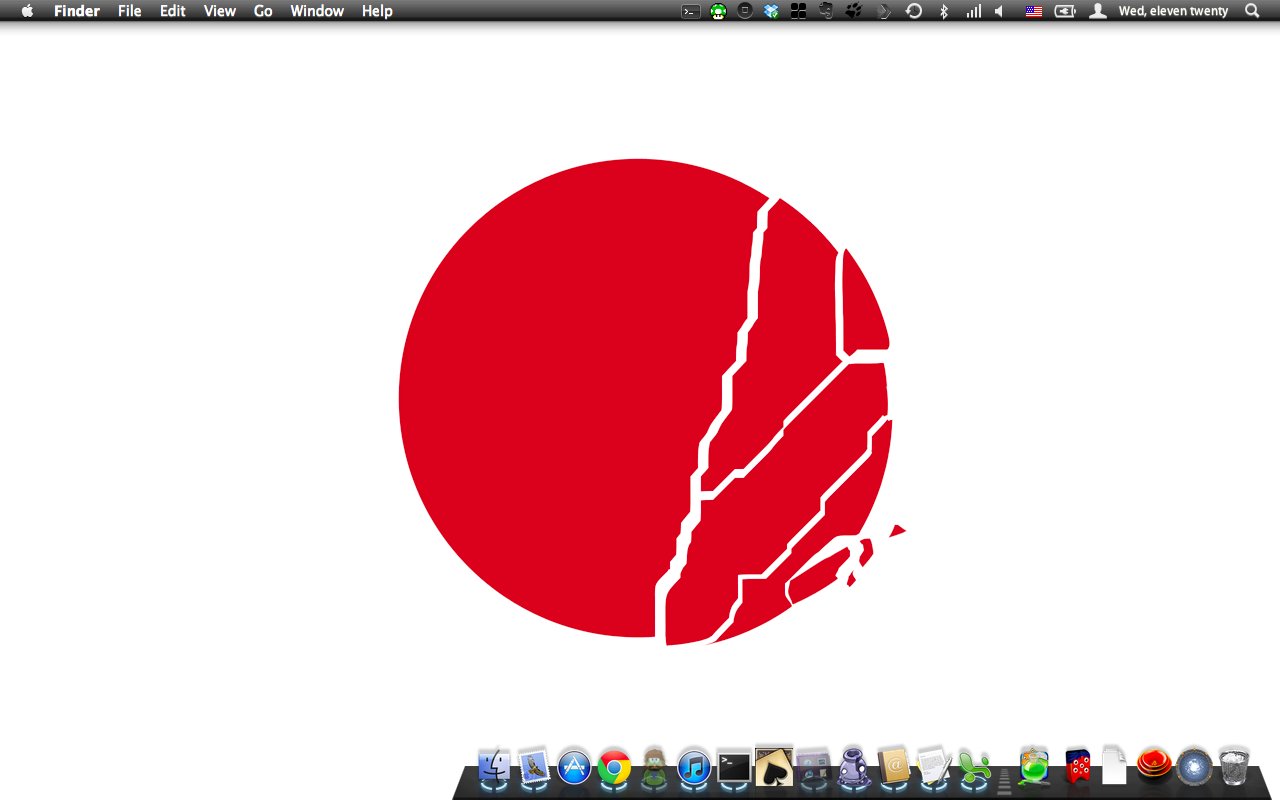The image size is (1280, 800).
Task: Open the Go menu
Action: click(x=263, y=11)
